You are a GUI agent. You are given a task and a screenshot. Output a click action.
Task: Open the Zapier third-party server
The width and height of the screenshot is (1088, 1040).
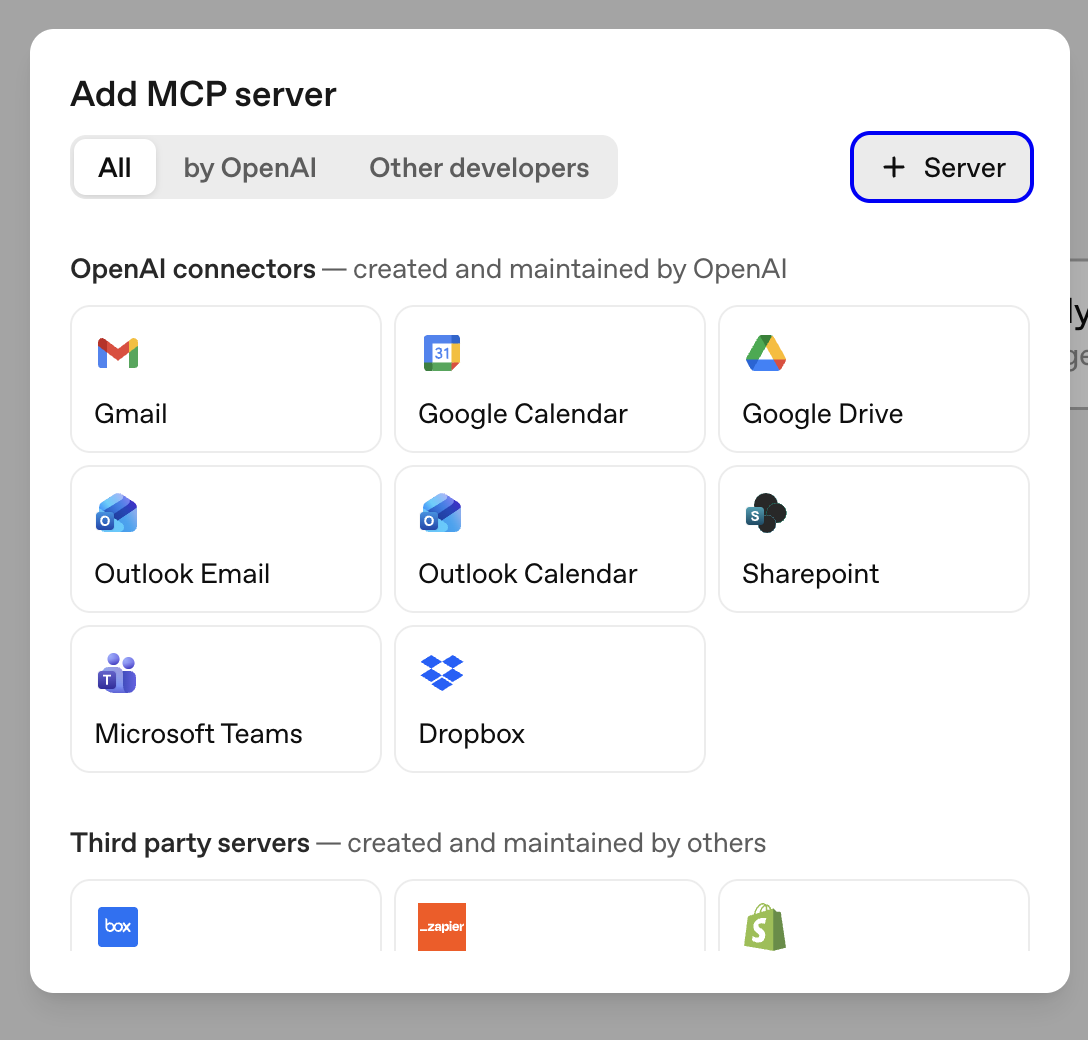tap(441, 927)
